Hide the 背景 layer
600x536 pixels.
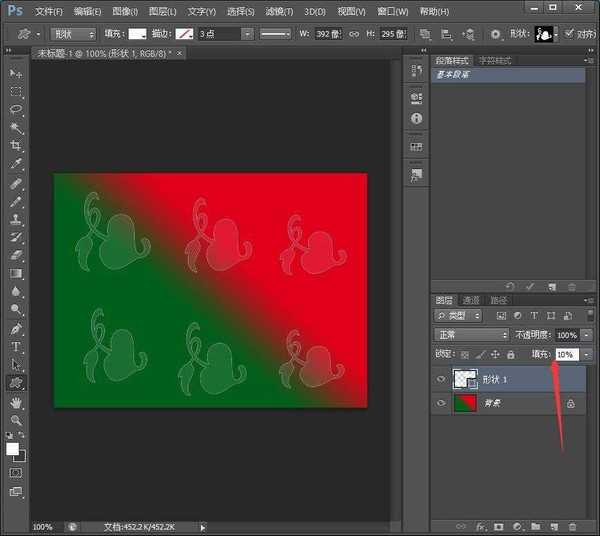pyautogui.click(x=442, y=403)
